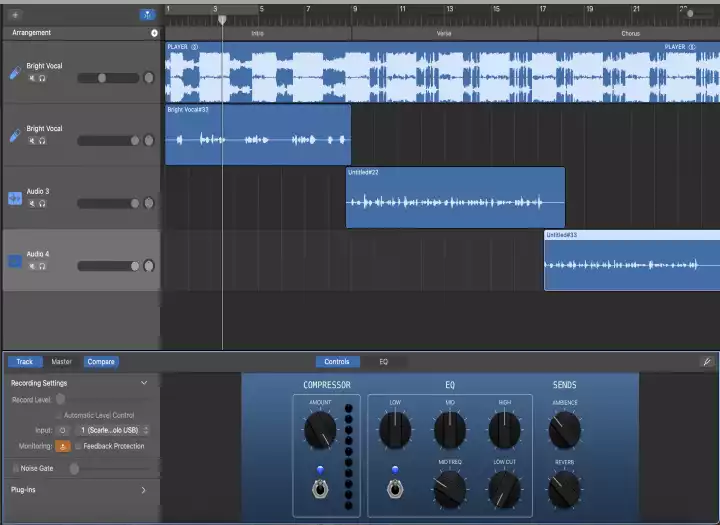This screenshot has height=525, width=720.
Task: Toggle the Feedback Protection checkbox
Action: (x=79, y=446)
